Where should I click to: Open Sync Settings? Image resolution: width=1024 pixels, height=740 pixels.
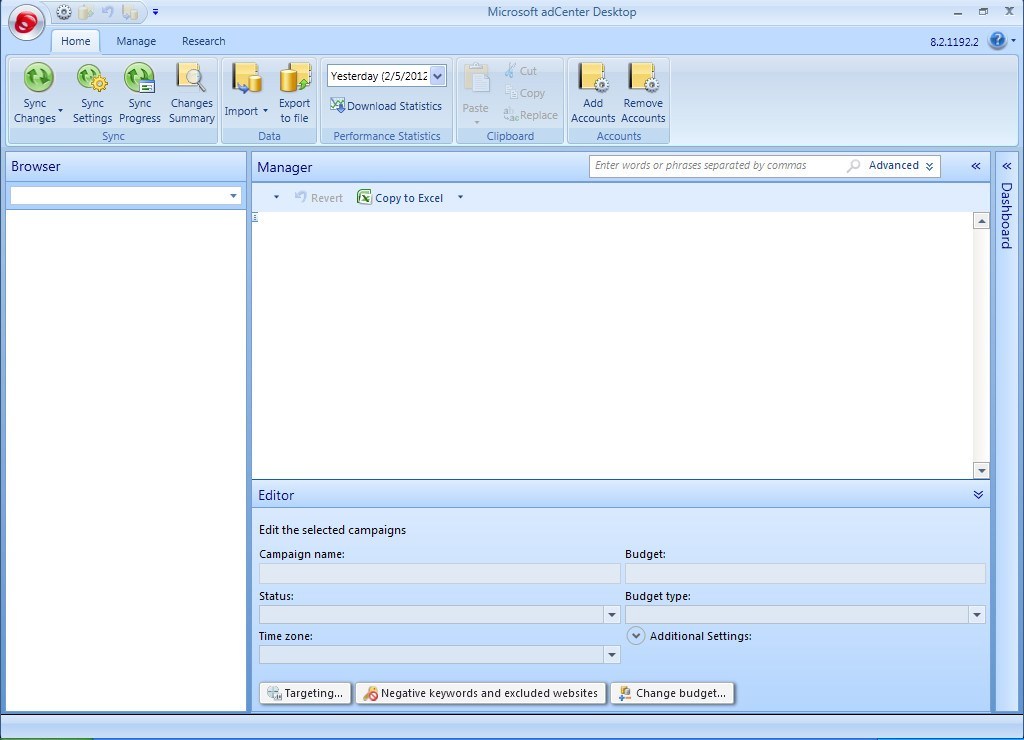(92, 93)
